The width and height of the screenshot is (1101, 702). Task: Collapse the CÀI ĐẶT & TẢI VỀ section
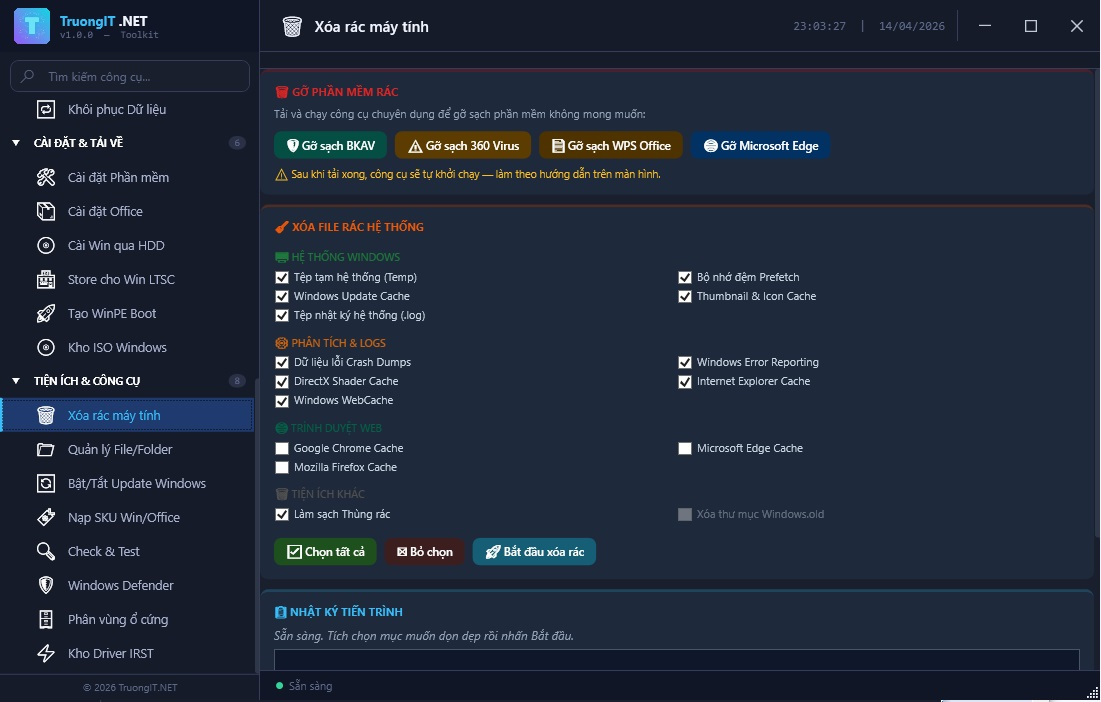tap(16, 143)
